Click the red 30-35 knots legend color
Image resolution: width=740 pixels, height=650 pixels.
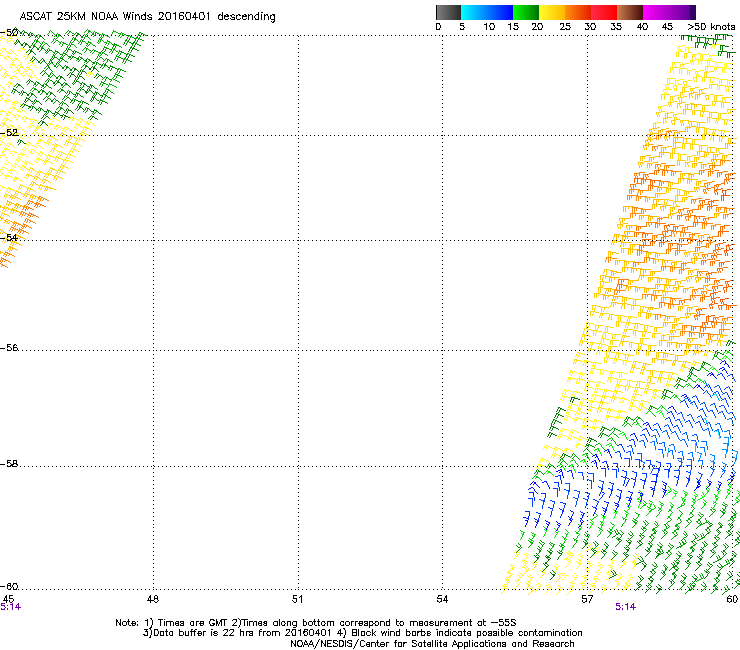tap(604, 12)
